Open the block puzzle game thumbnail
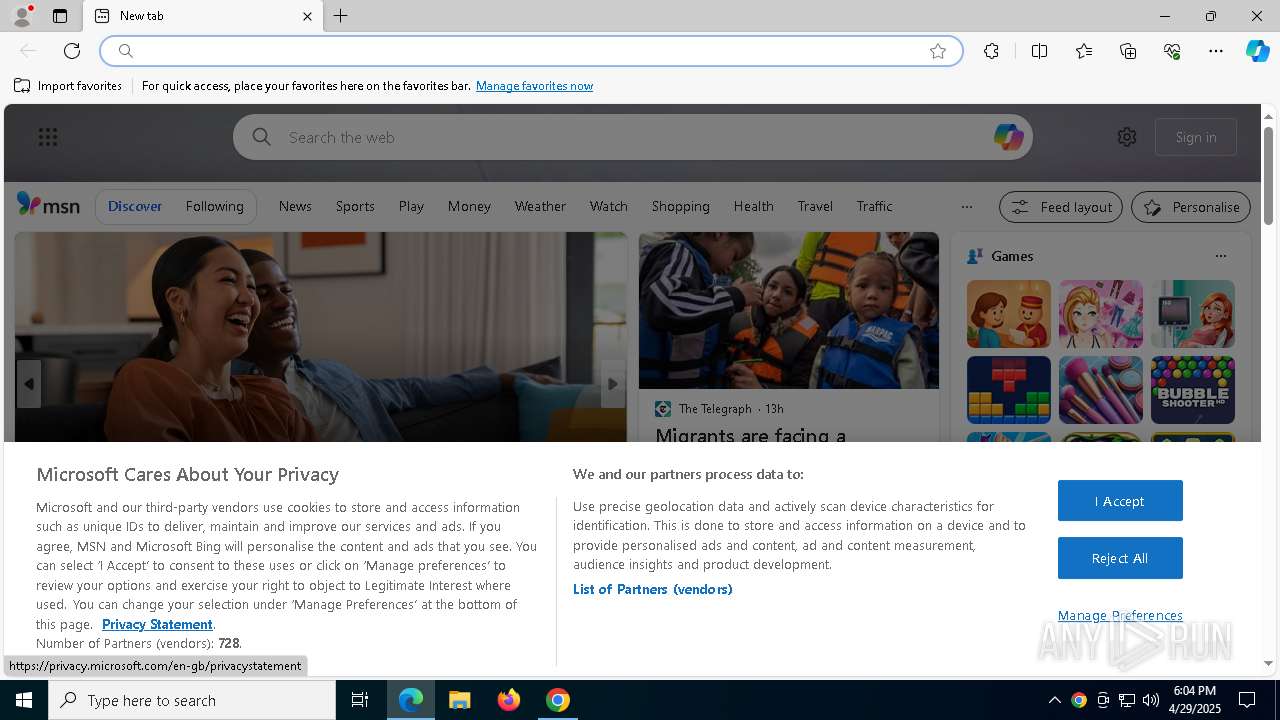This screenshot has width=1280, height=720. (1008, 390)
